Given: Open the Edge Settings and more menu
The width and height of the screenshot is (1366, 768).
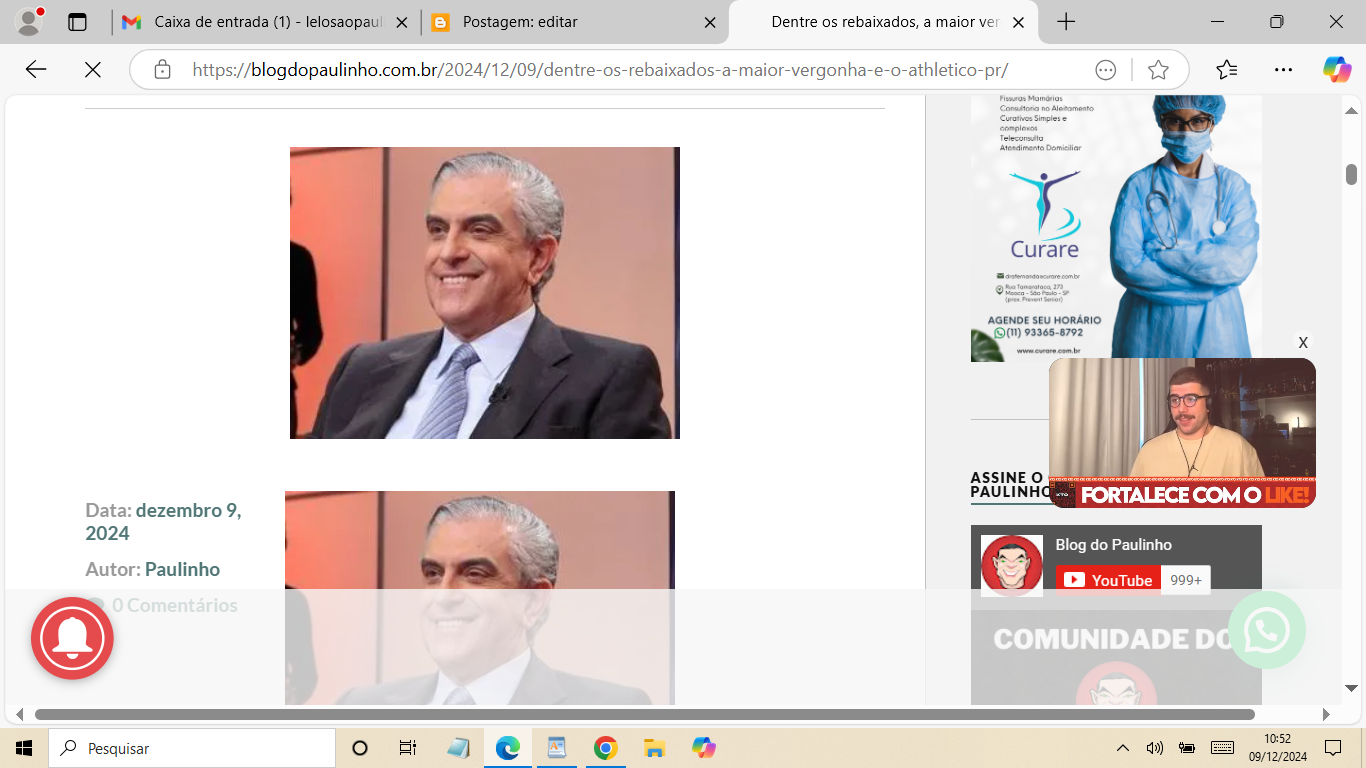Looking at the screenshot, I should (1283, 69).
